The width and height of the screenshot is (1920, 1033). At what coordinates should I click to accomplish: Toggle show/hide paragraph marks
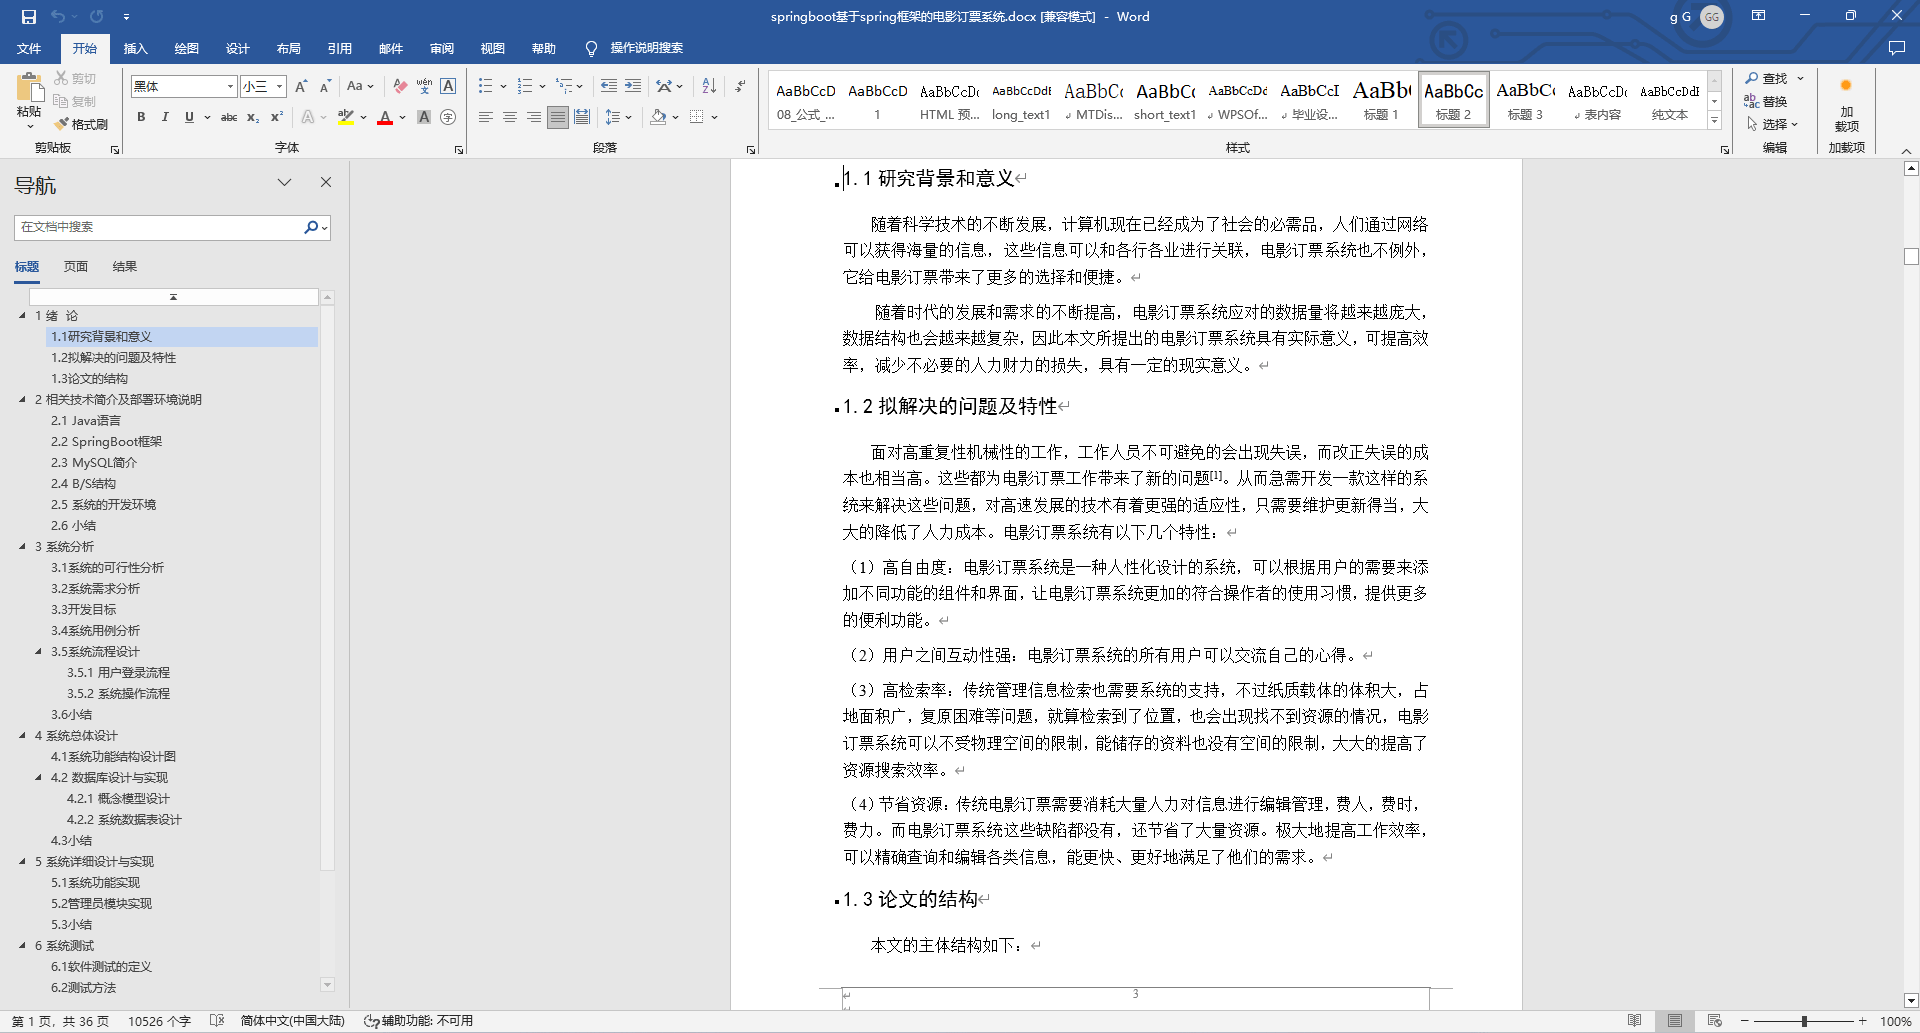click(x=740, y=87)
